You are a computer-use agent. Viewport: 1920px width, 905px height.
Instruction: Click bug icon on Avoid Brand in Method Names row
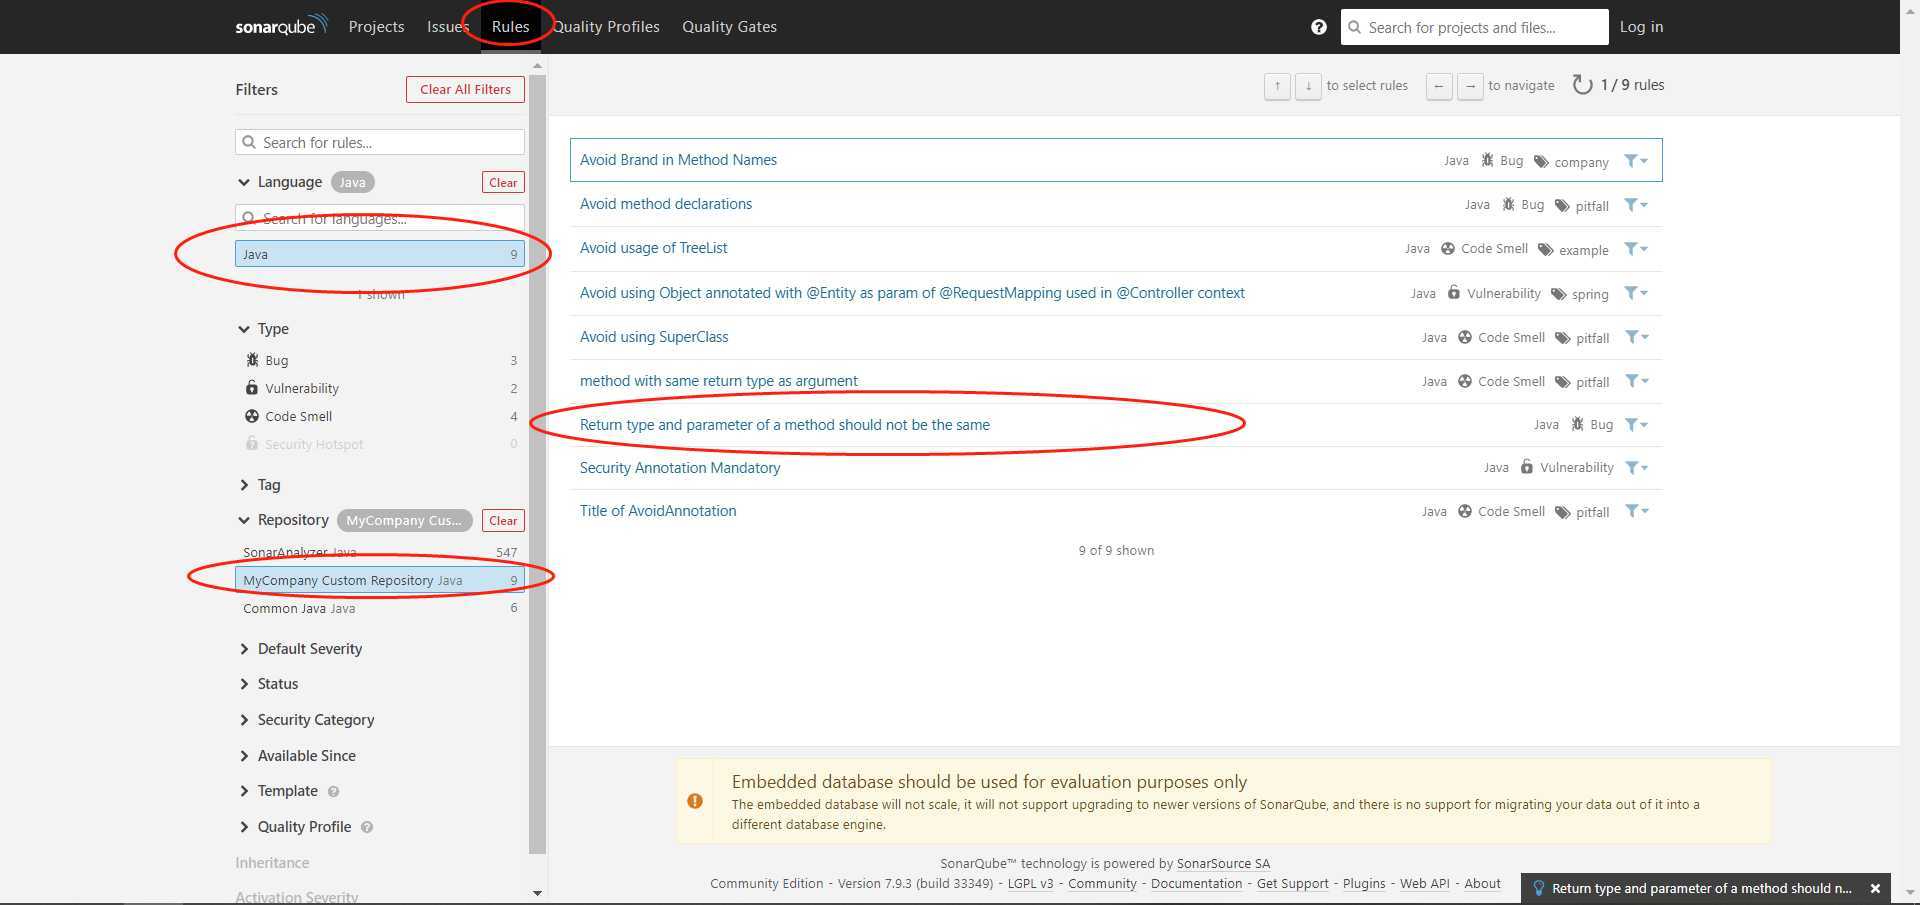pyautogui.click(x=1487, y=160)
